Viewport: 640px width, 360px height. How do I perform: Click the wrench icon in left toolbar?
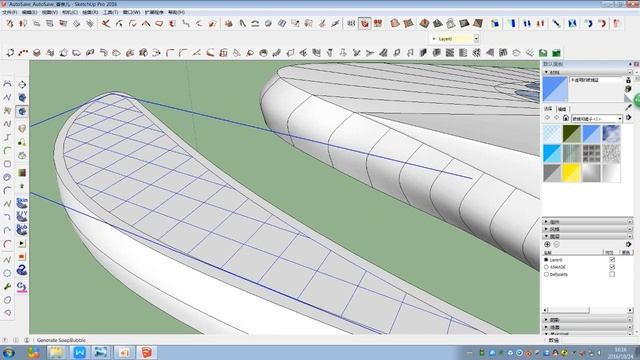point(7,287)
